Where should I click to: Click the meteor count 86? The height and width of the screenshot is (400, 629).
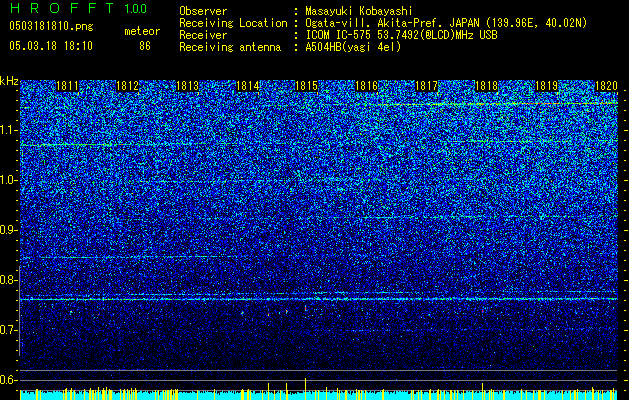point(145,46)
